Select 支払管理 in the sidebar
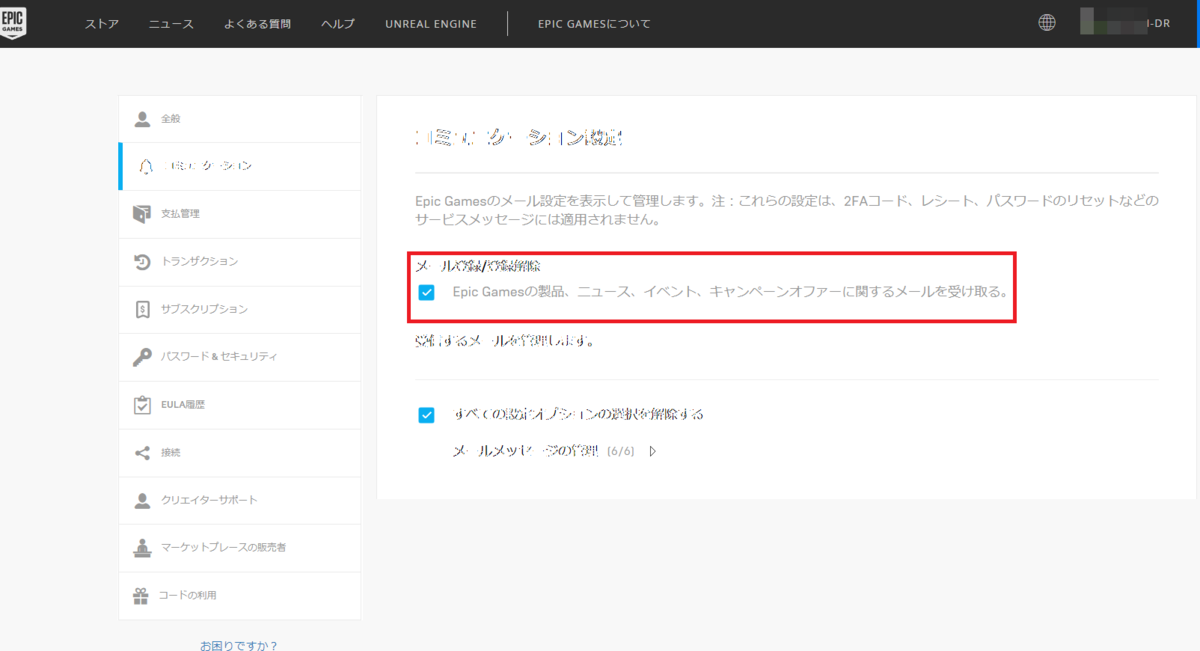1200x651 pixels. (240, 214)
